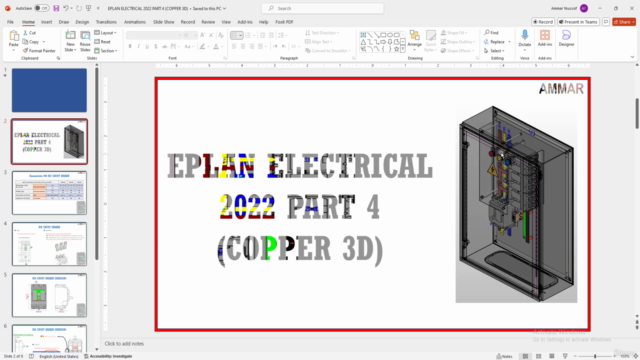Open the Insert tab
640x360 pixels.
tap(47, 22)
